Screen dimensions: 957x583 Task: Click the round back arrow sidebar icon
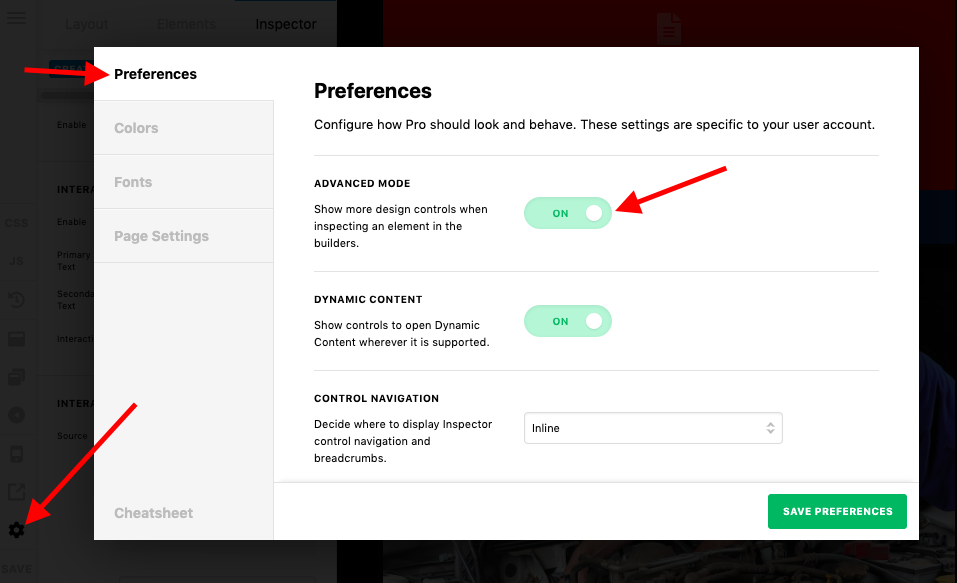[16, 415]
